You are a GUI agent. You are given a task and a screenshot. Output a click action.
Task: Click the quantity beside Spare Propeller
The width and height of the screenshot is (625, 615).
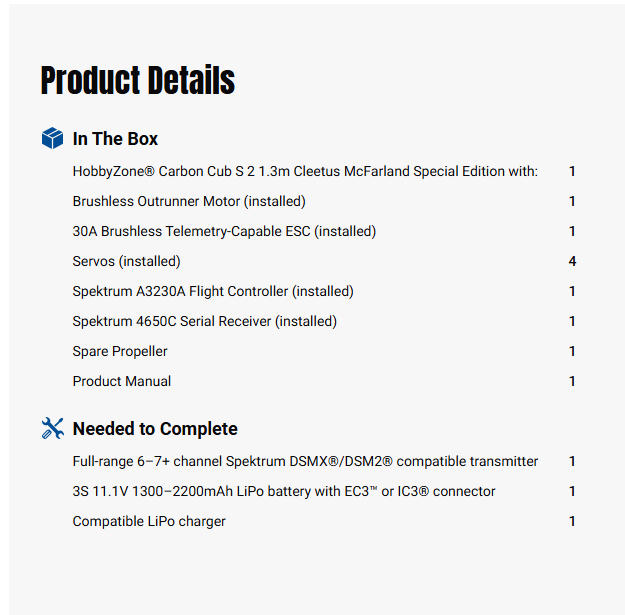573,351
